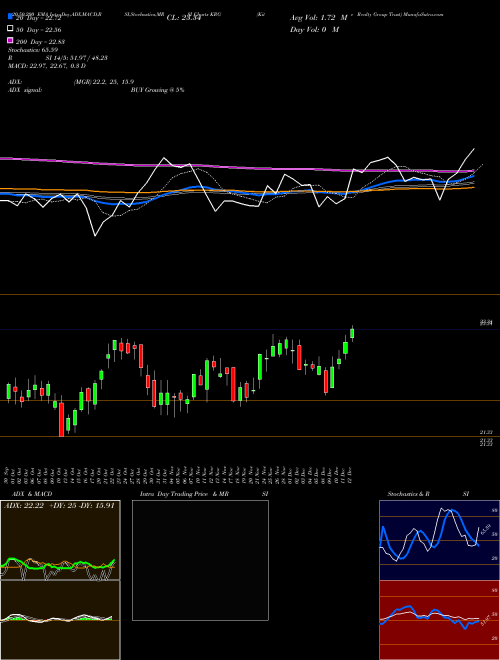Click the '(MGR) 22.2, 25, 15.9' ADX values
Viewport: 500px width, 660px height.
(x=104, y=82)
